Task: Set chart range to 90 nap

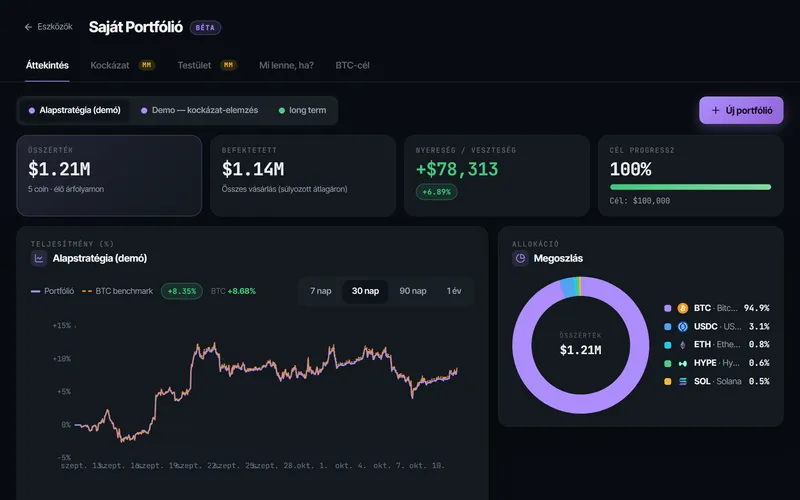Action: point(413,291)
